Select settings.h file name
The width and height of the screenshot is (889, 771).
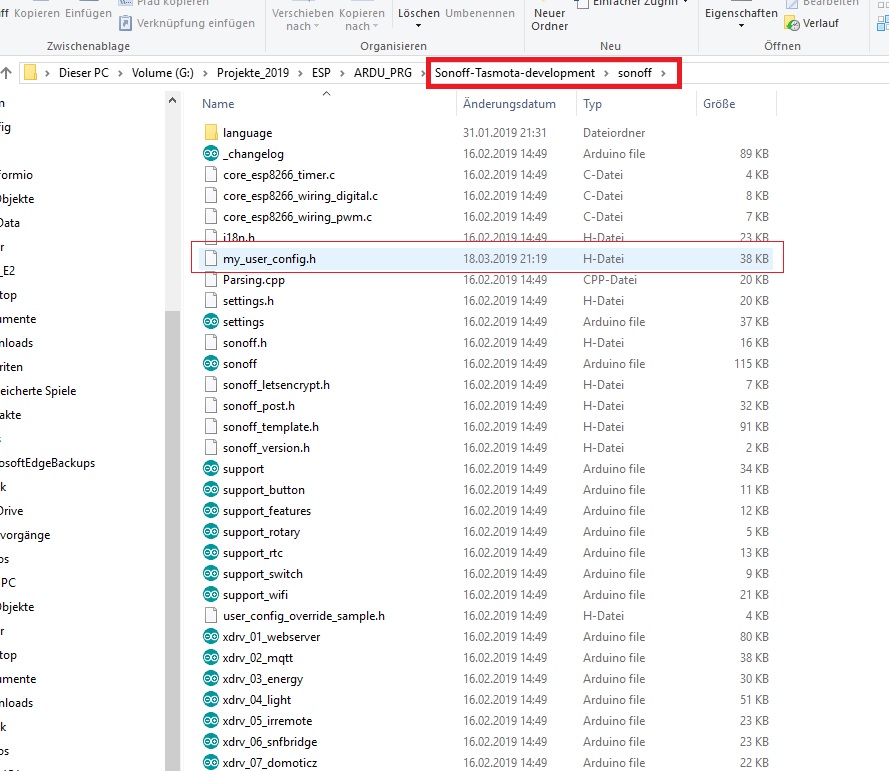(248, 300)
